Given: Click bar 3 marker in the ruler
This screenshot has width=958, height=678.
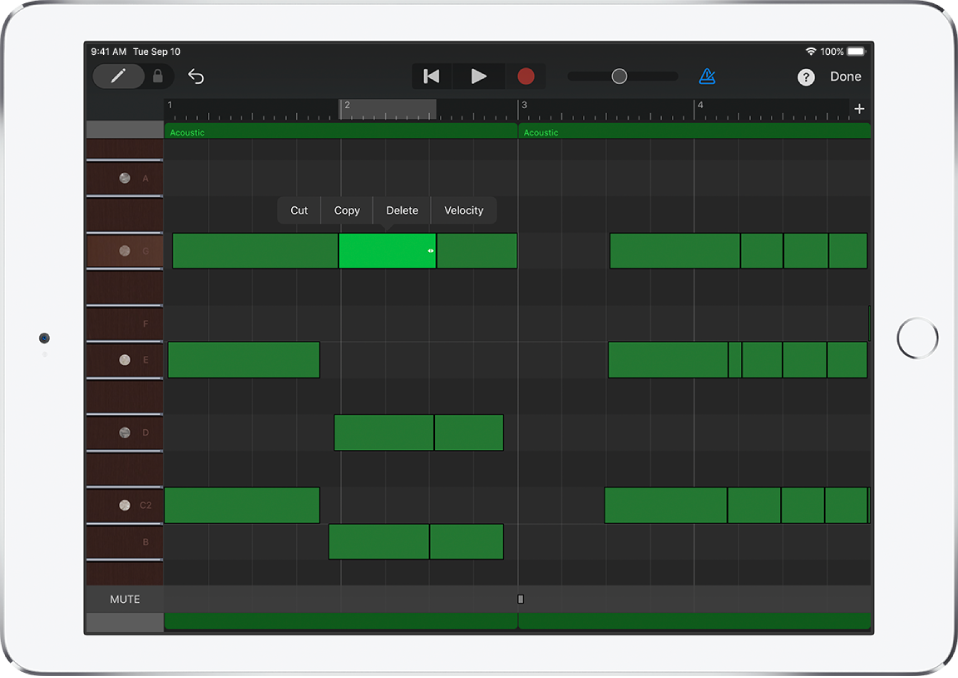Looking at the screenshot, I should pos(524,106).
